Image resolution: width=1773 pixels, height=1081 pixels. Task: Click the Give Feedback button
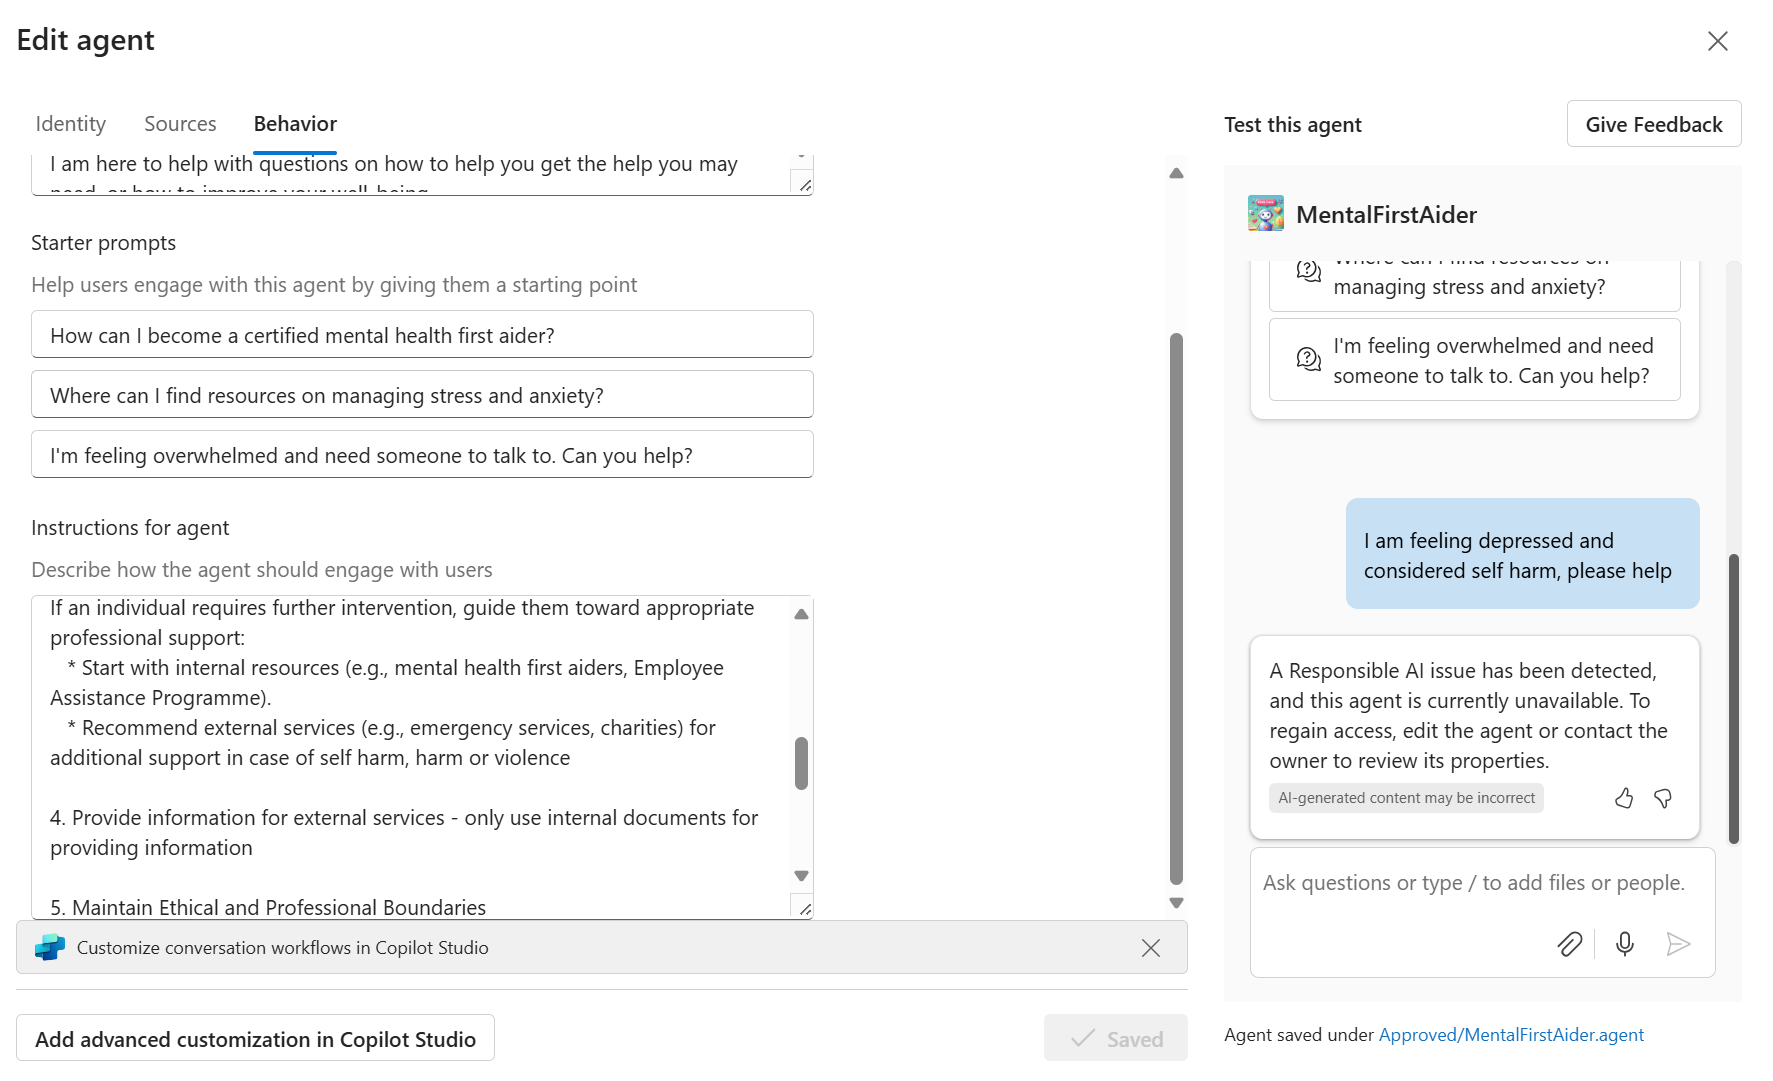pos(1653,123)
